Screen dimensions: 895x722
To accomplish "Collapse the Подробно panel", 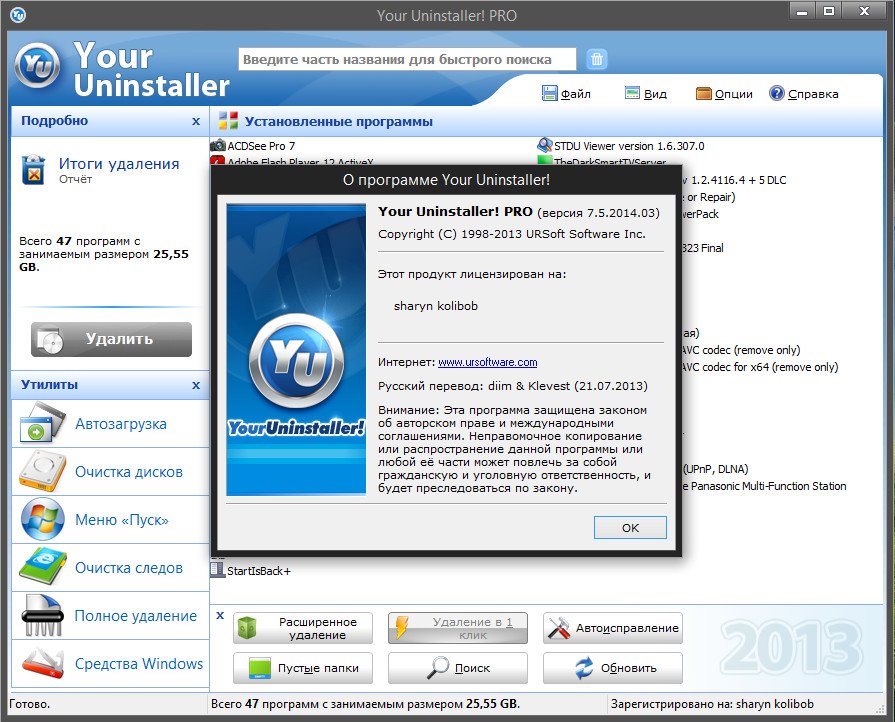I will tap(196, 121).
